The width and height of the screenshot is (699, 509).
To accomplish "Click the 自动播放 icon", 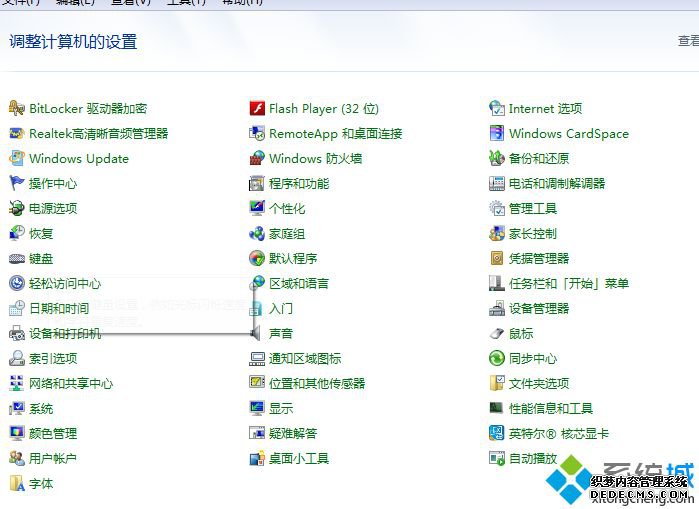I will coord(497,458).
